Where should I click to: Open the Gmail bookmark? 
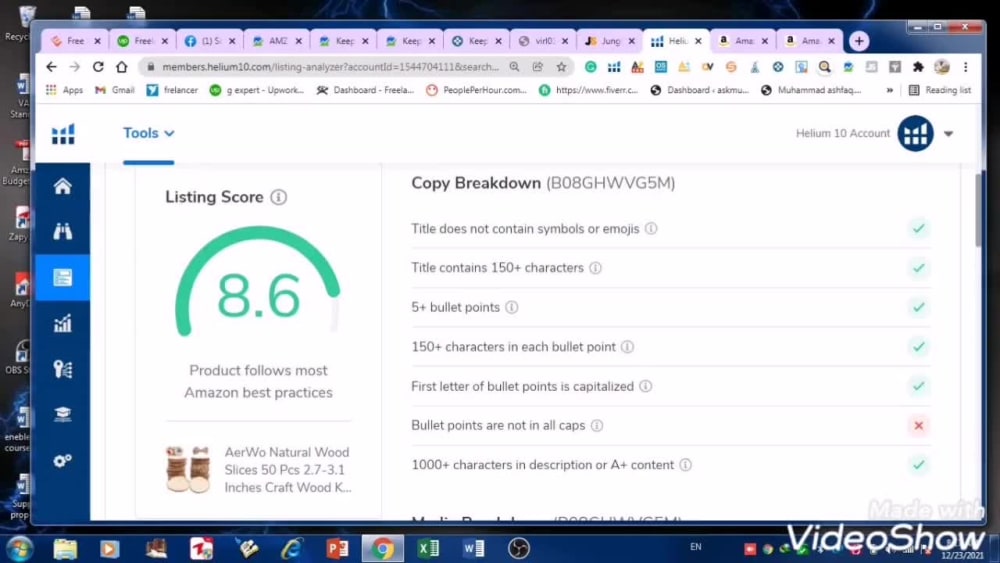[x=115, y=91]
